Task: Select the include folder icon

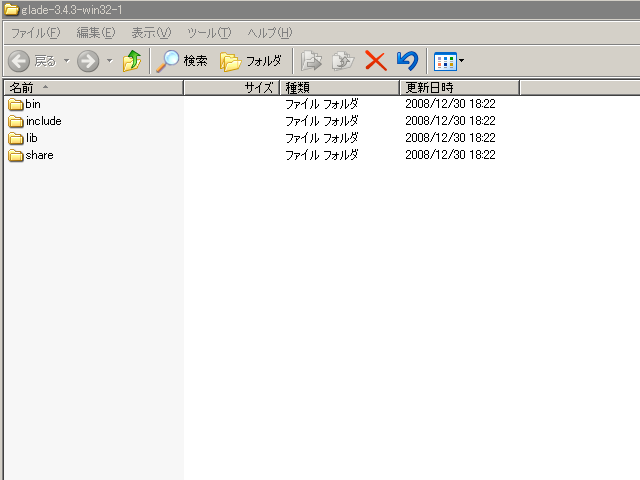Action: click(x=16, y=121)
